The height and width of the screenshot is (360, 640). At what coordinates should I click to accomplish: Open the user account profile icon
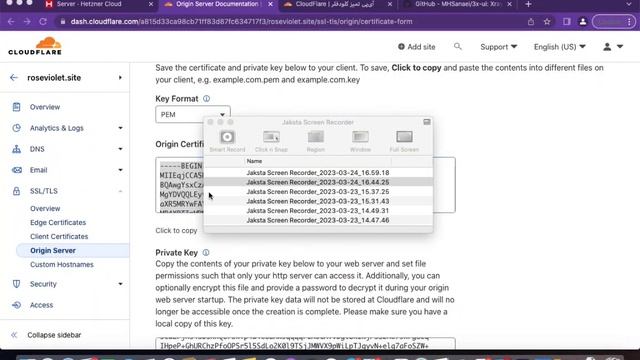pos(607,47)
